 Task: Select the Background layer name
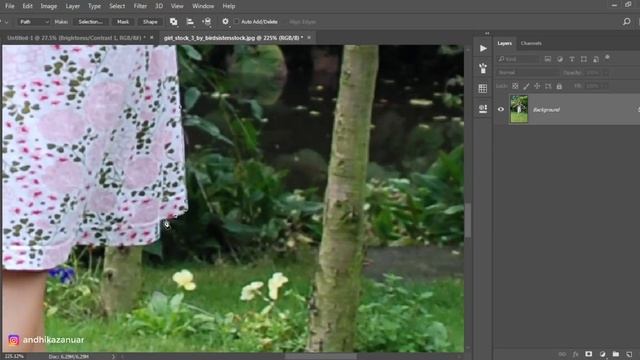pyautogui.click(x=546, y=109)
